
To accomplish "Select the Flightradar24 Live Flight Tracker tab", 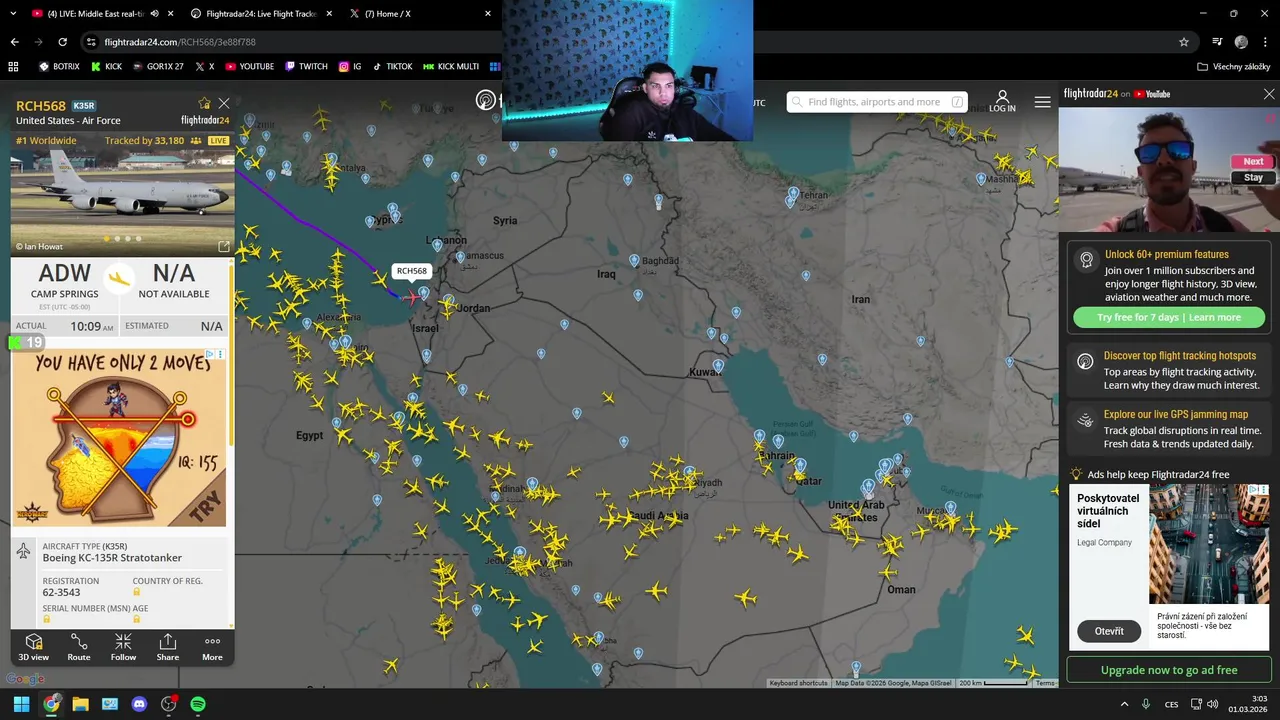I will coord(261,14).
